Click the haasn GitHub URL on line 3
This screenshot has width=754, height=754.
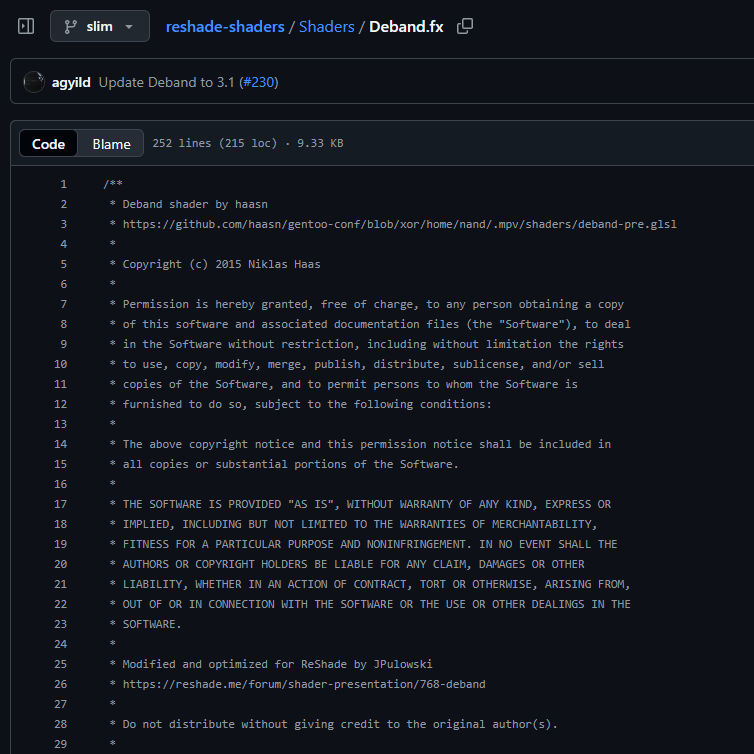coord(399,224)
